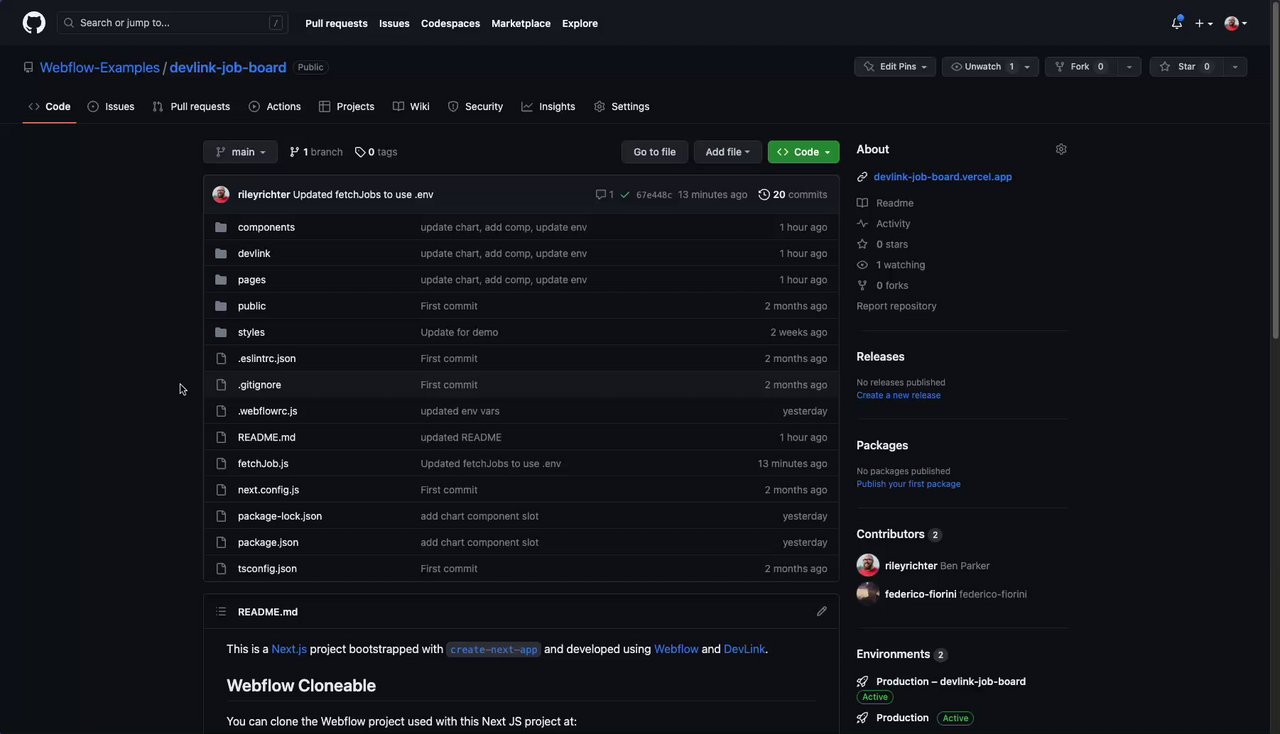
Task: Click the styles folder icon
Action: pos(221,332)
